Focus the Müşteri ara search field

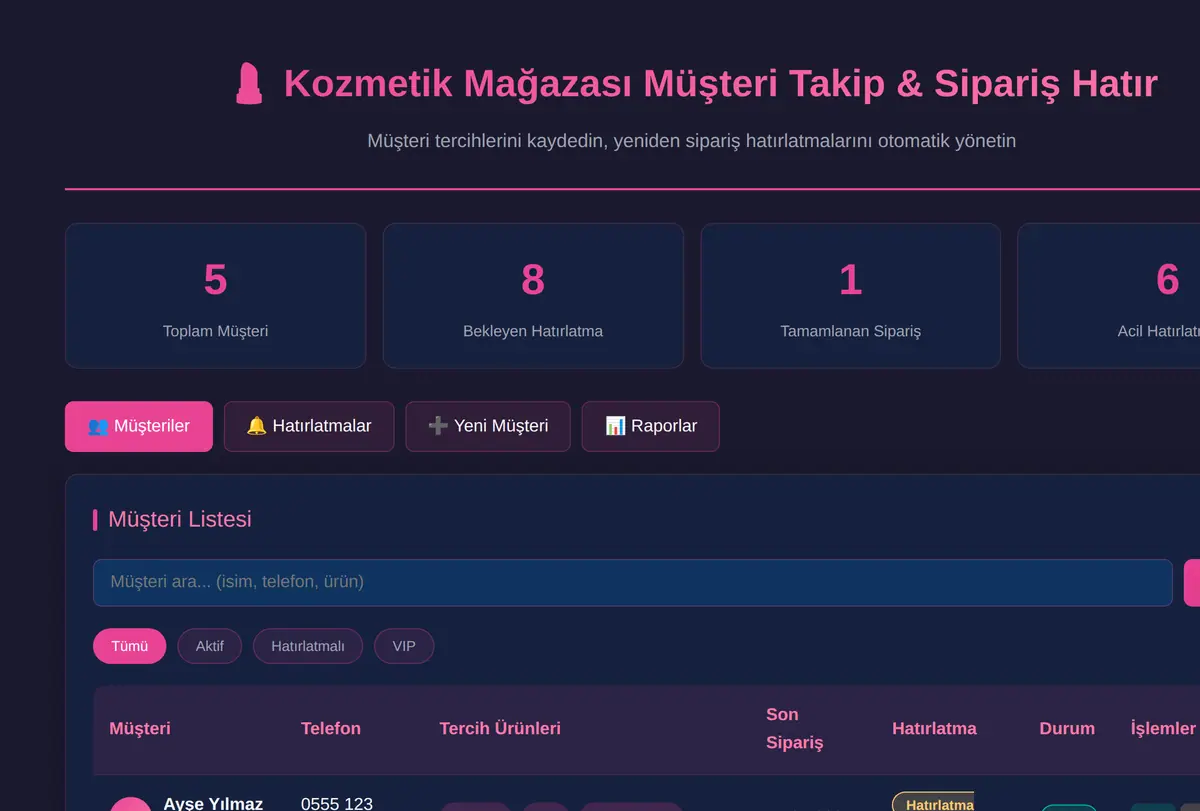tap(633, 582)
